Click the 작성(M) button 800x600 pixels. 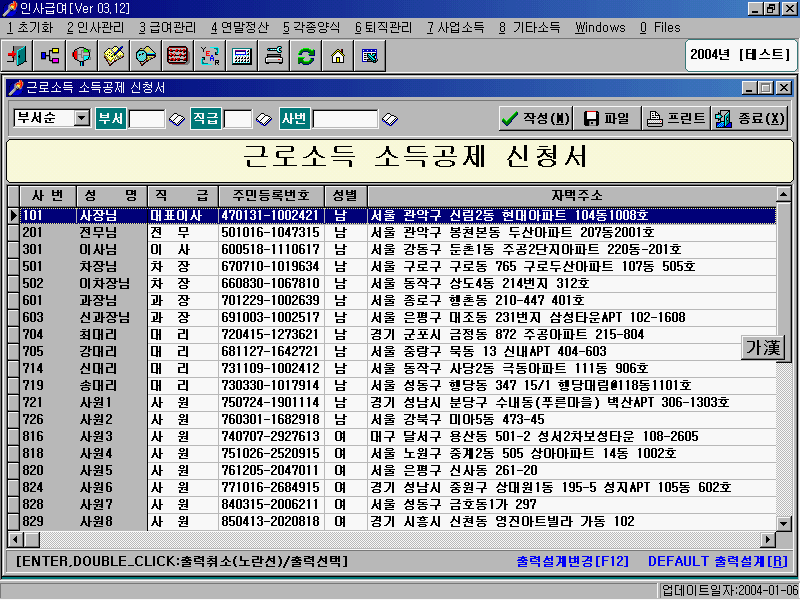pos(535,119)
